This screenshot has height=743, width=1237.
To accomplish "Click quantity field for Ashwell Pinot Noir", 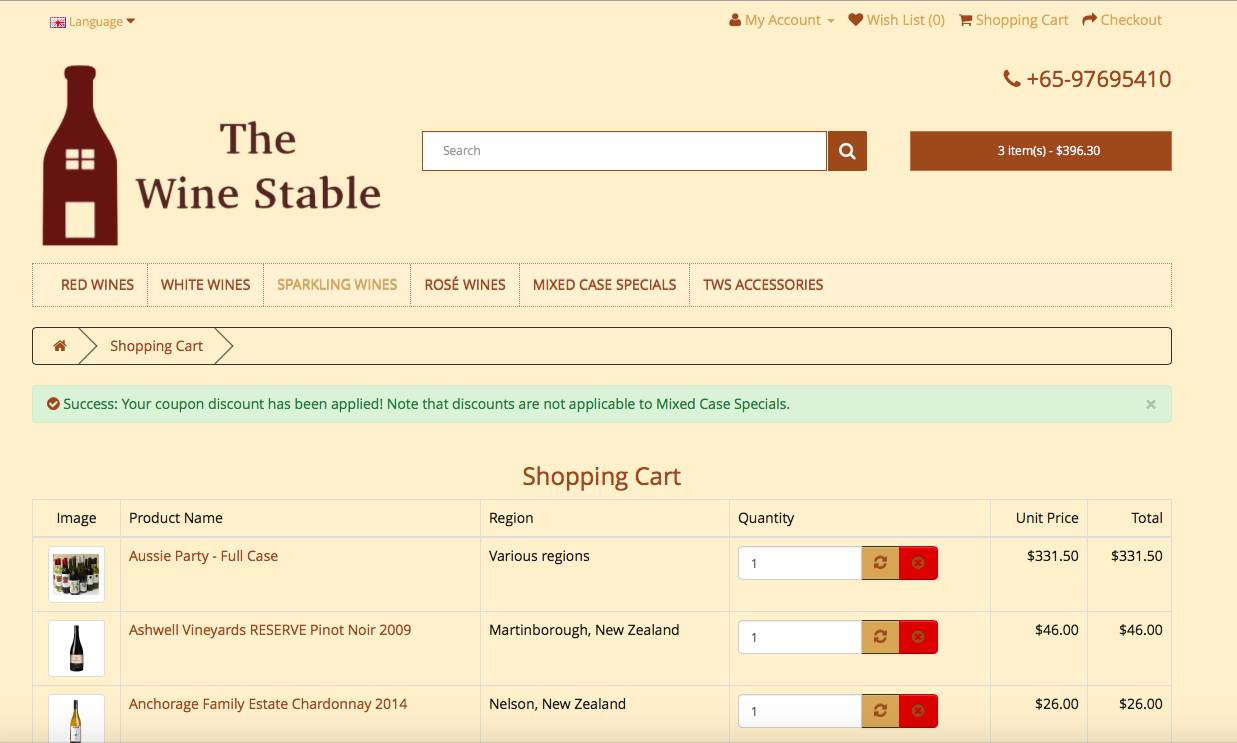I will coord(800,637).
